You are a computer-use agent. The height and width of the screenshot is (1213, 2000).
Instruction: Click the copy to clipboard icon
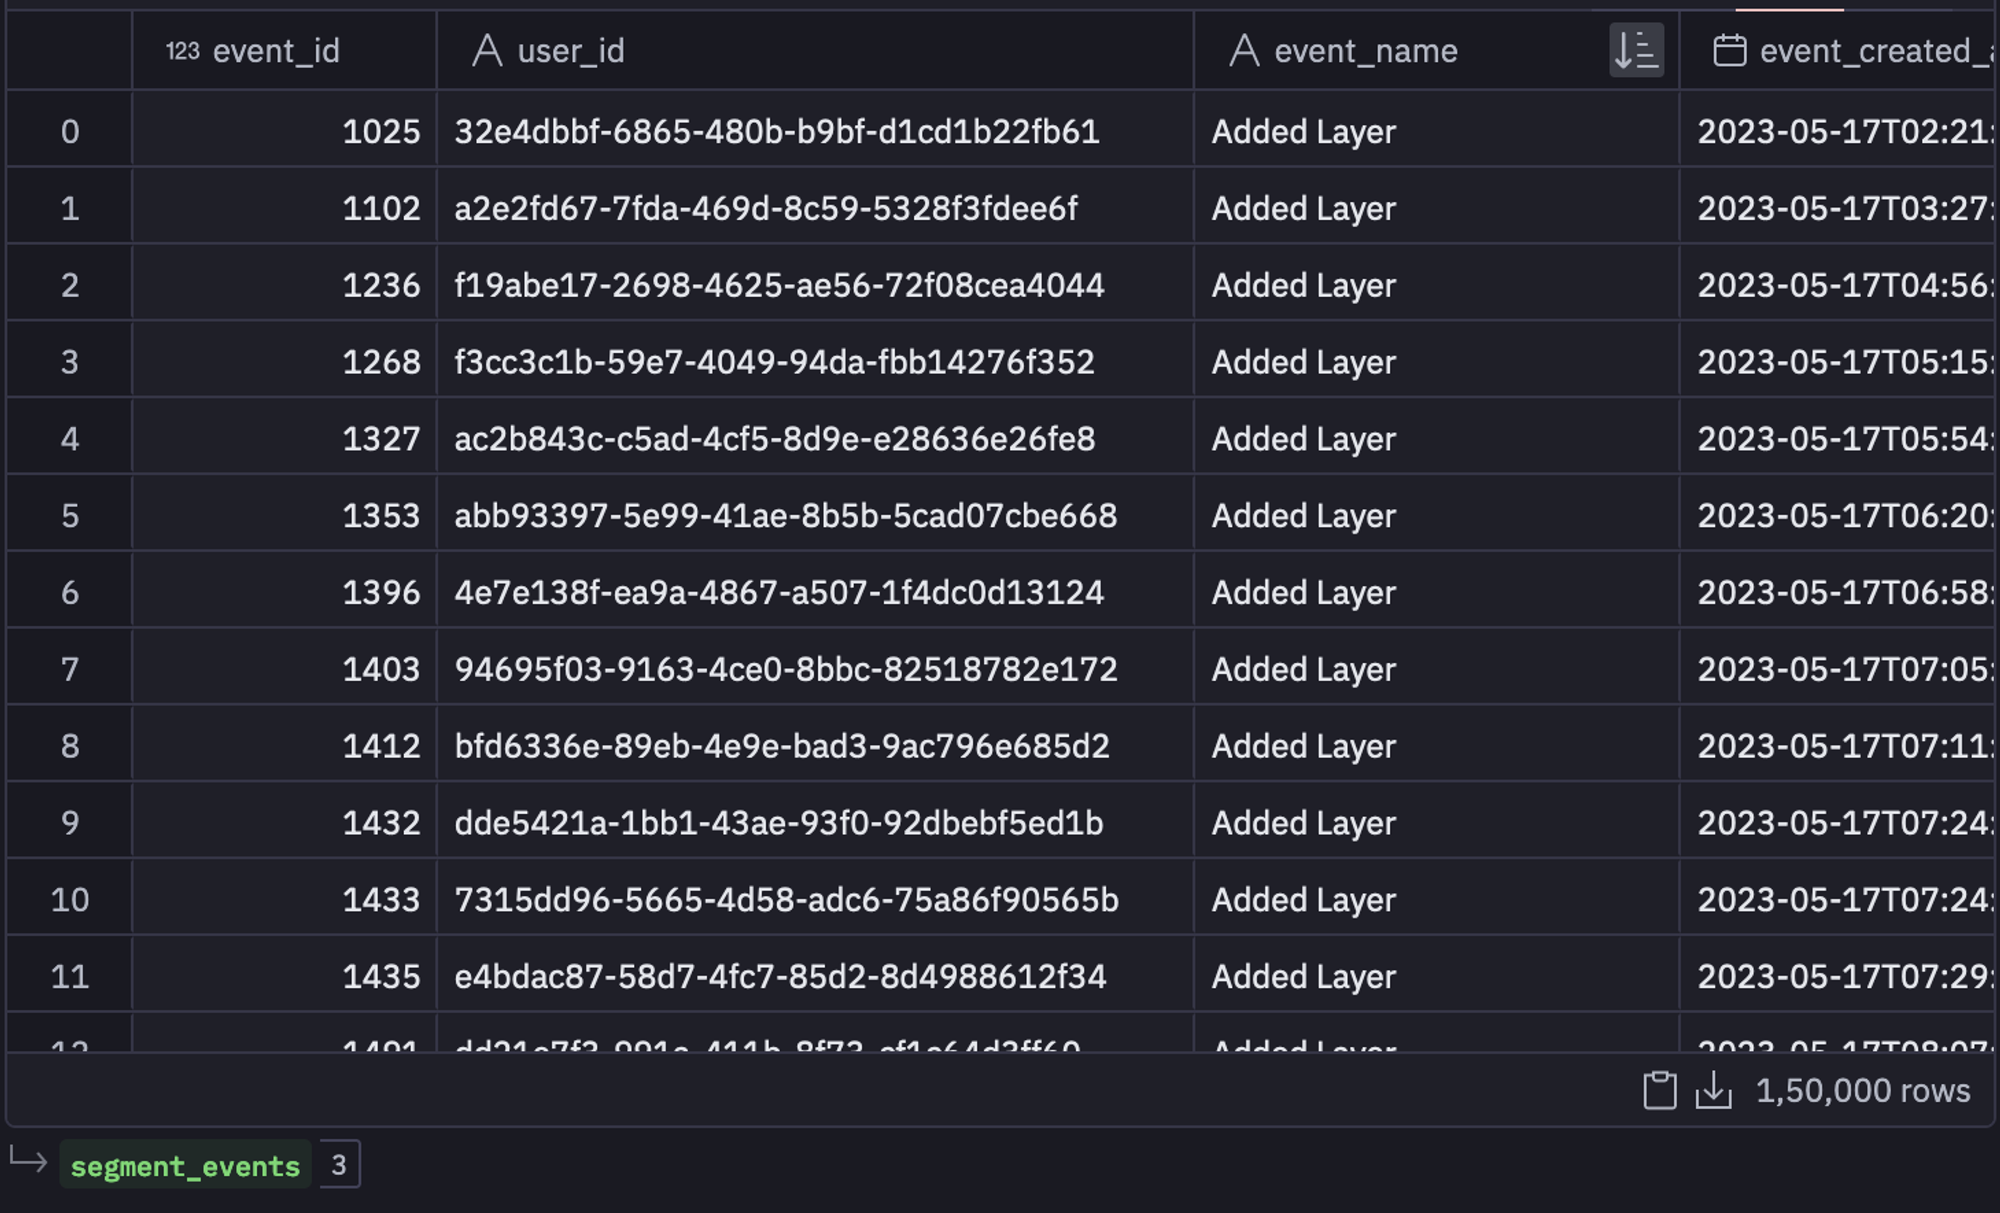(x=1659, y=1090)
